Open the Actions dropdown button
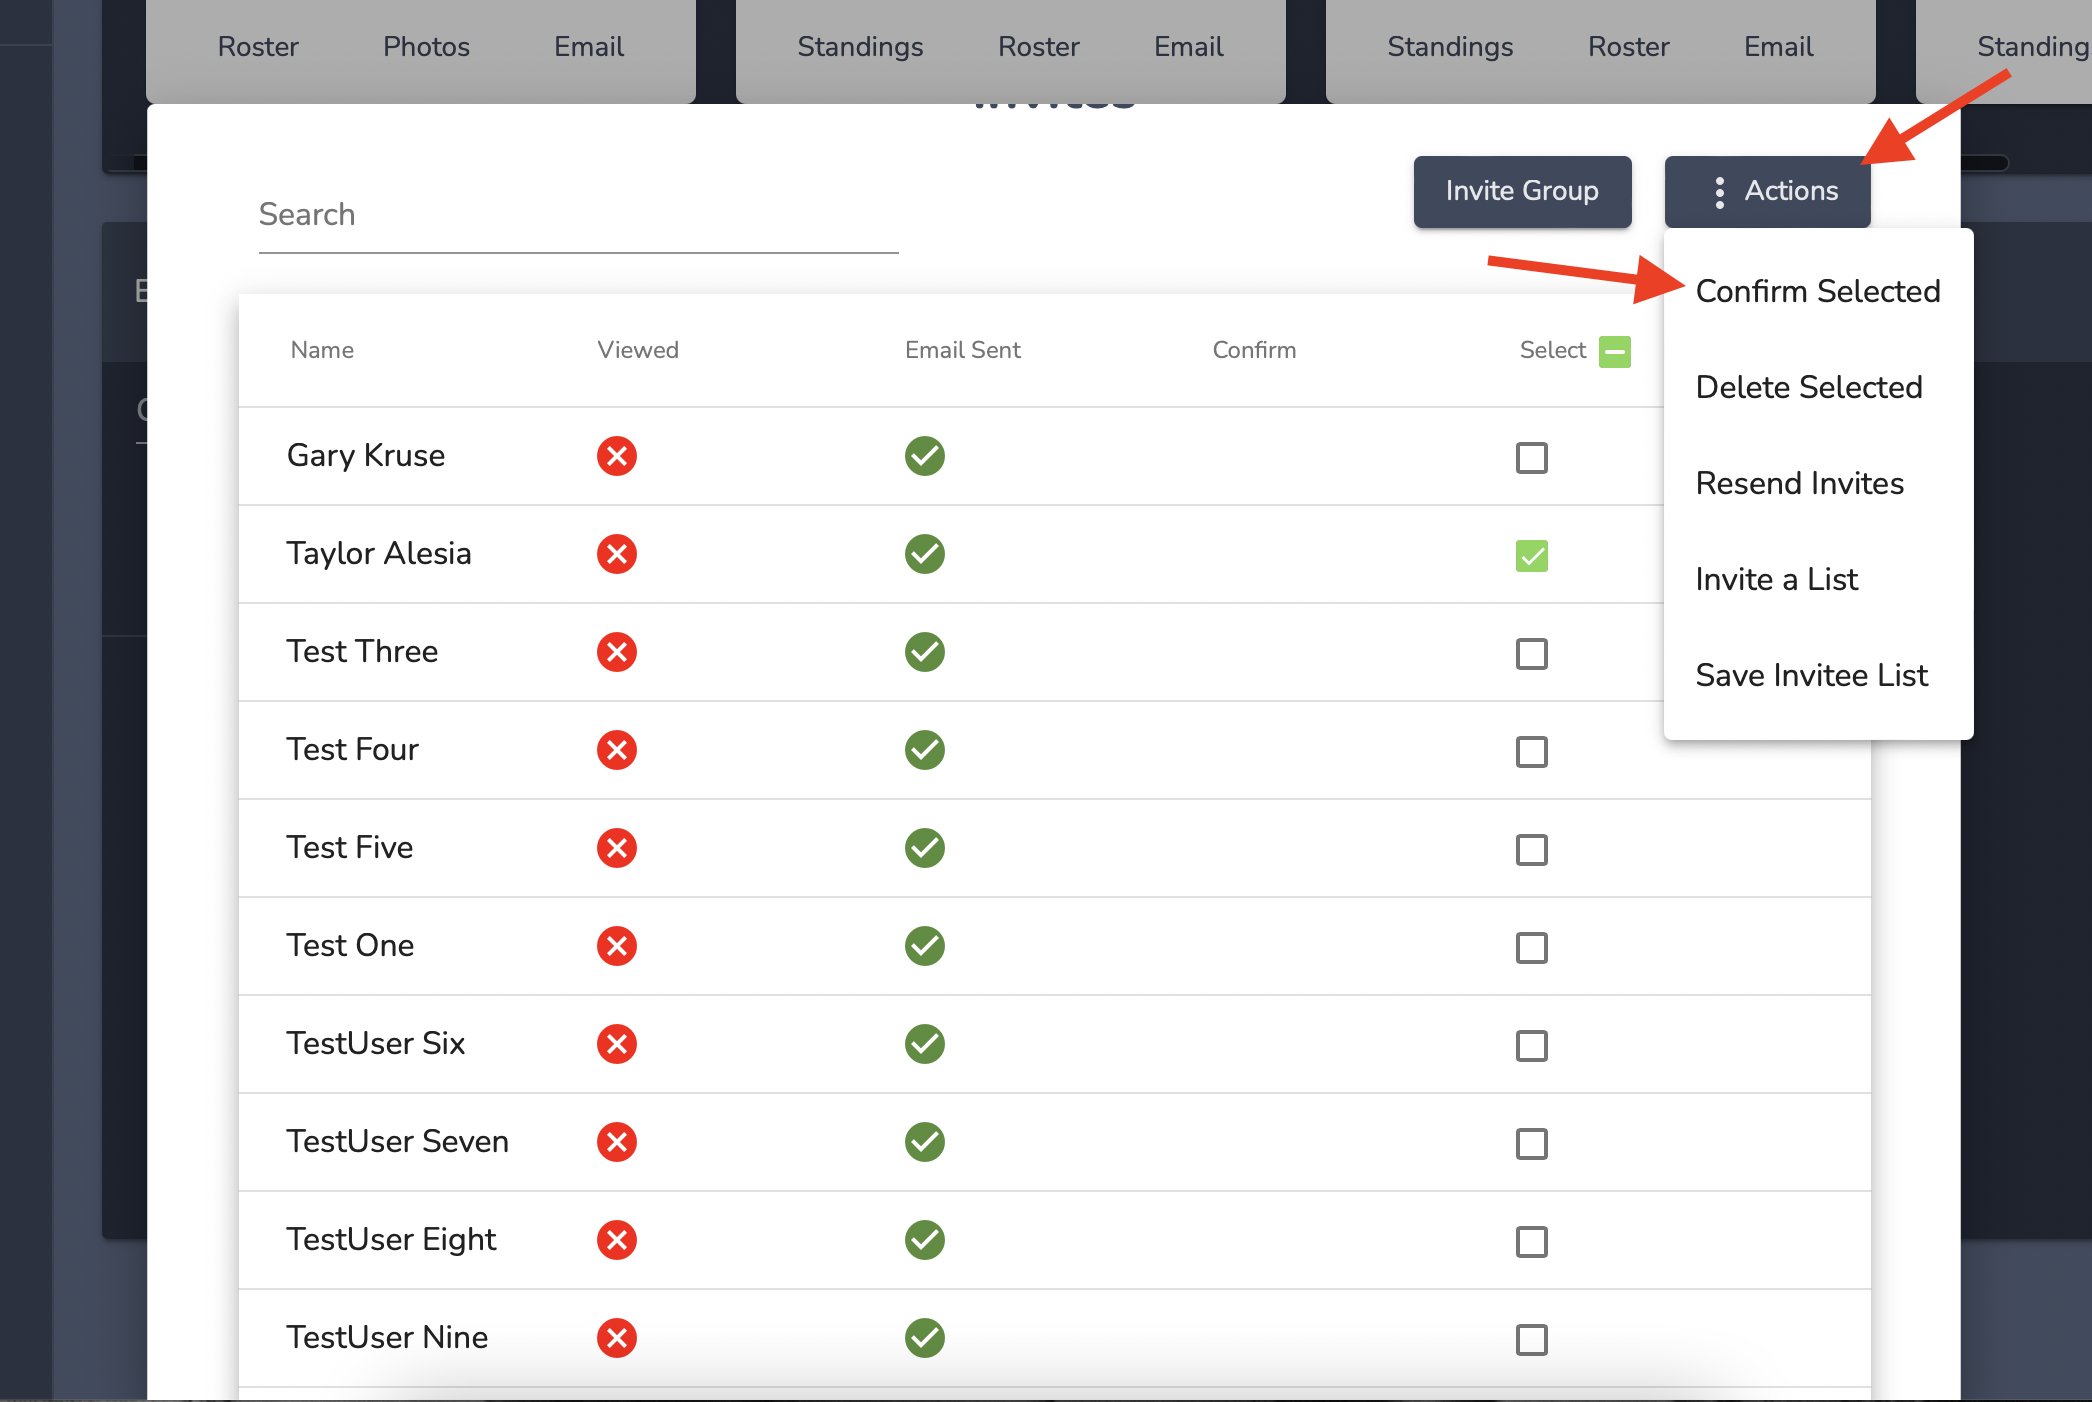The height and width of the screenshot is (1402, 2092). 1767,191
